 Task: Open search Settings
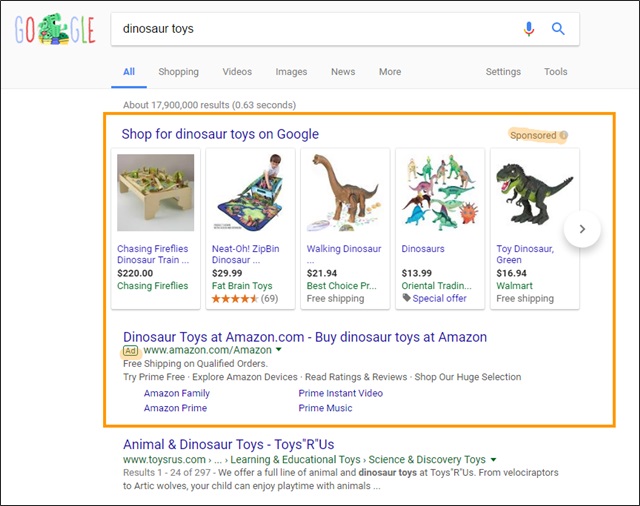[503, 72]
